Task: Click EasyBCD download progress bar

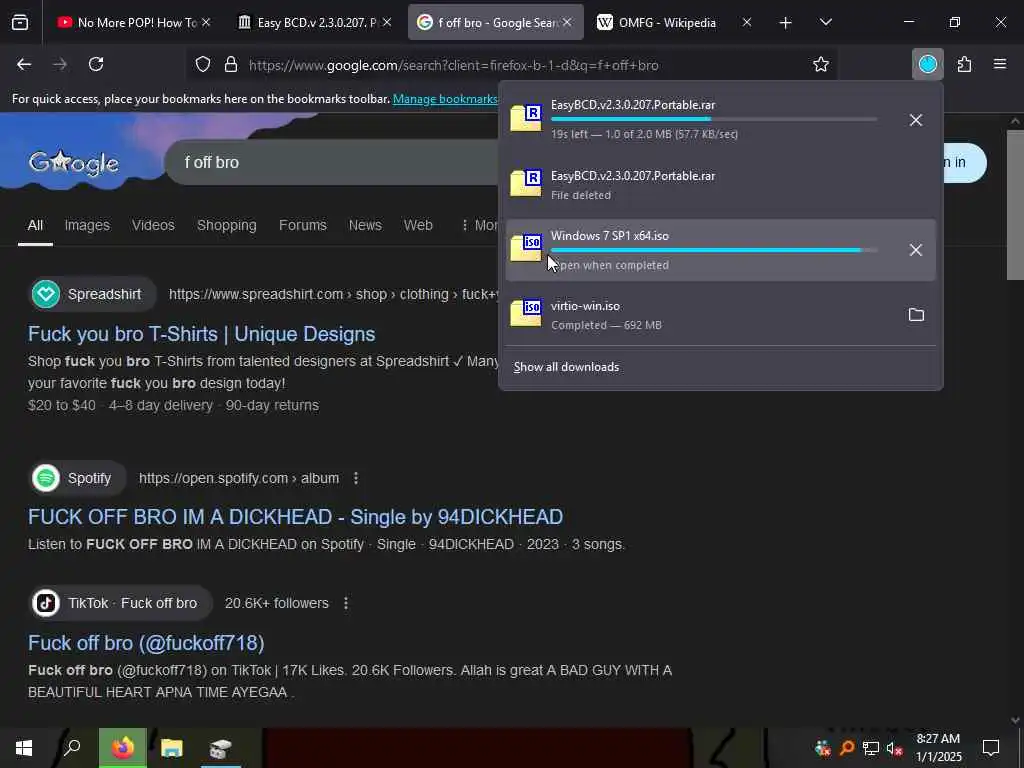Action: [x=714, y=120]
